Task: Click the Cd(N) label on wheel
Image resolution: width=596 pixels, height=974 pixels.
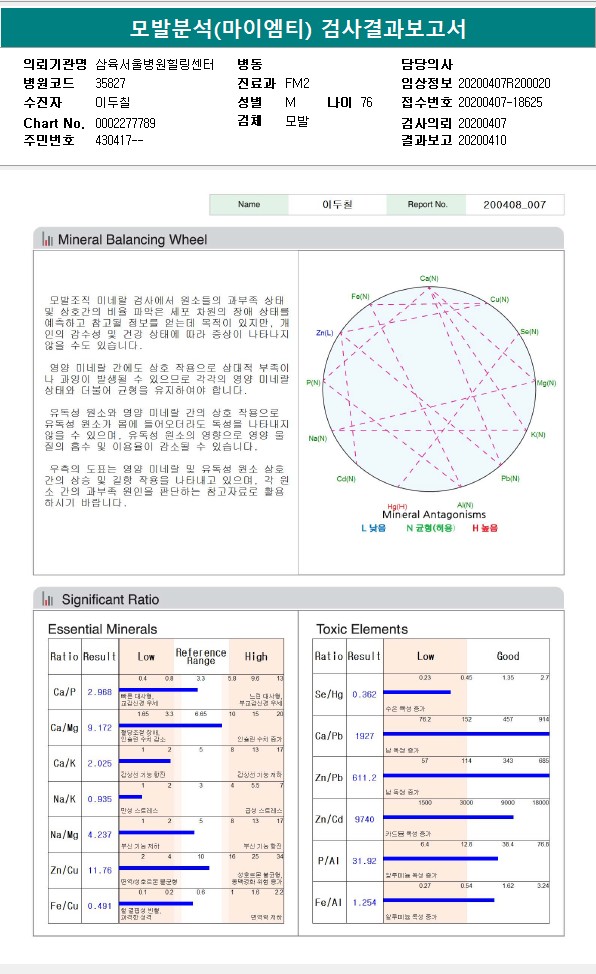Action: (x=346, y=479)
